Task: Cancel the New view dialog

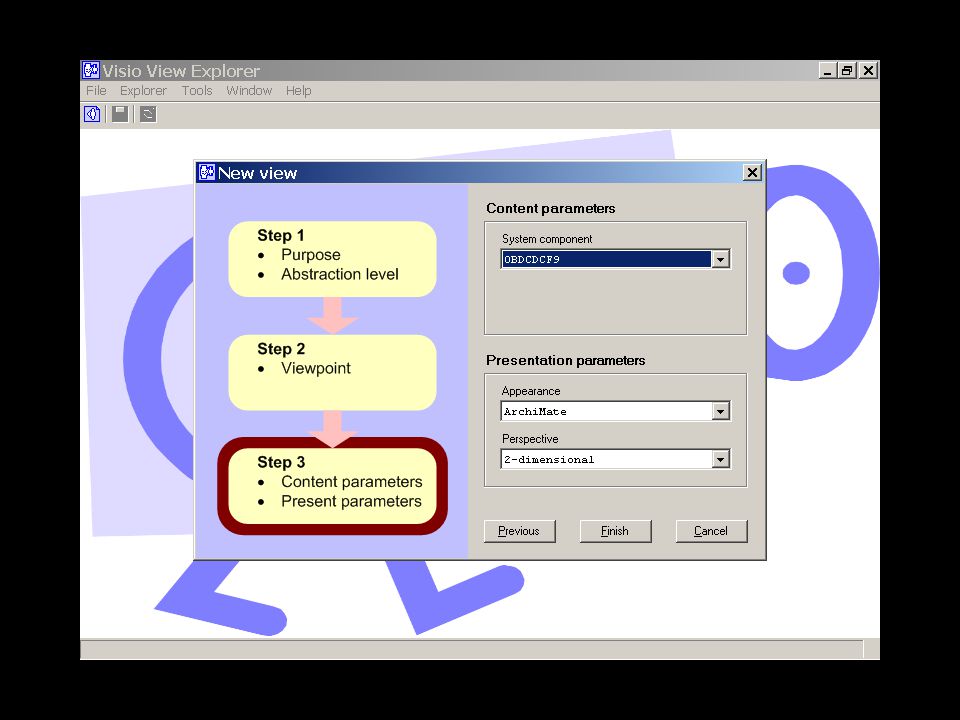Action: (x=711, y=531)
